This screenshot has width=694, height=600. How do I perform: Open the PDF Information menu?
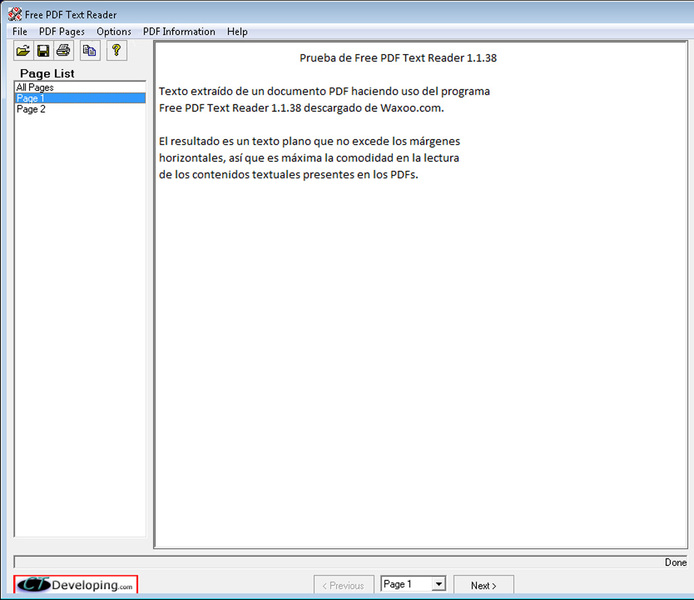(x=179, y=31)
